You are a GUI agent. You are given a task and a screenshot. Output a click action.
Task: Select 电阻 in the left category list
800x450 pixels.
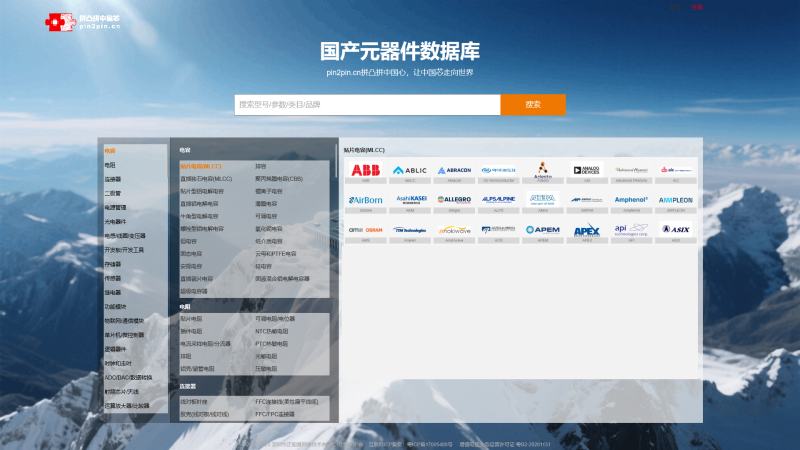[x=110, y=165]
